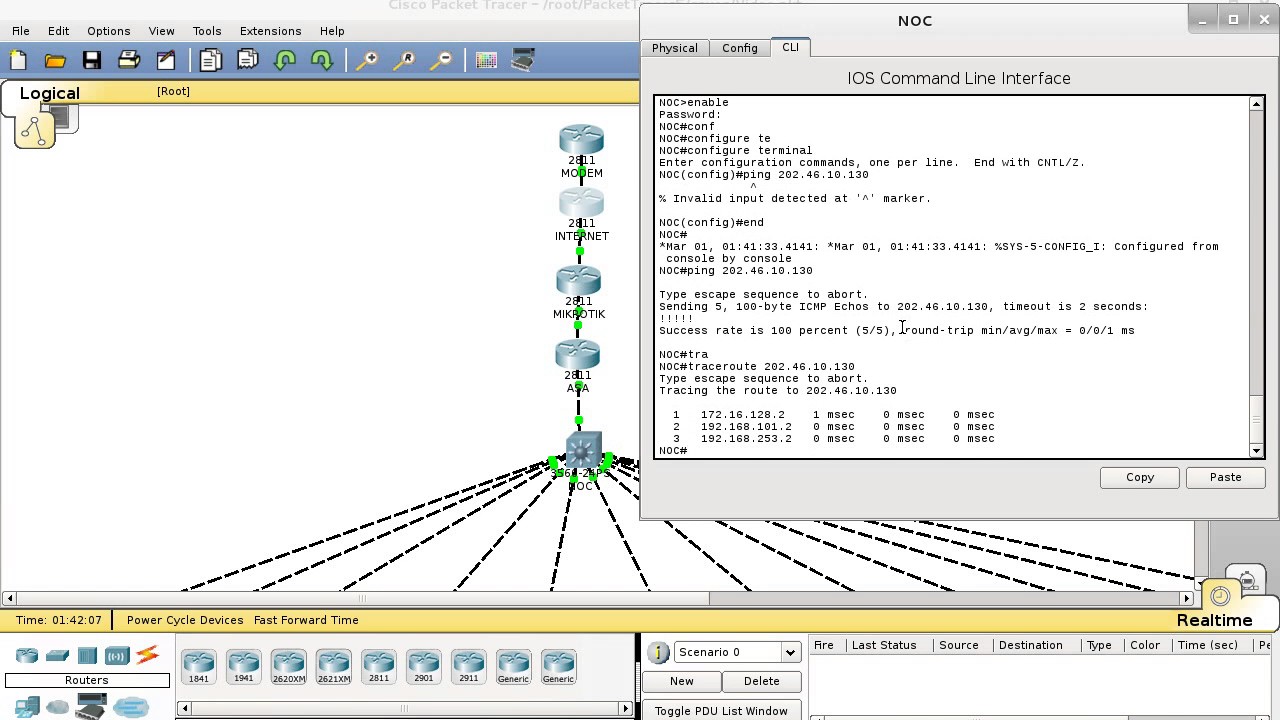1280x720 pixels.
Task: Select the Switches device category icon
Action: pos(57,656)
